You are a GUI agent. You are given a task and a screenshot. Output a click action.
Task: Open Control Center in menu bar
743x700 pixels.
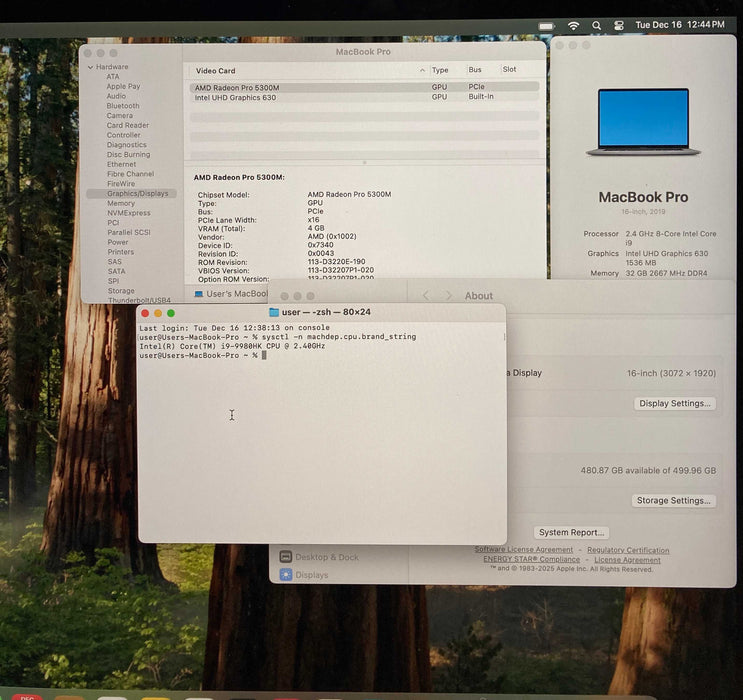click(x=619, y=26)
